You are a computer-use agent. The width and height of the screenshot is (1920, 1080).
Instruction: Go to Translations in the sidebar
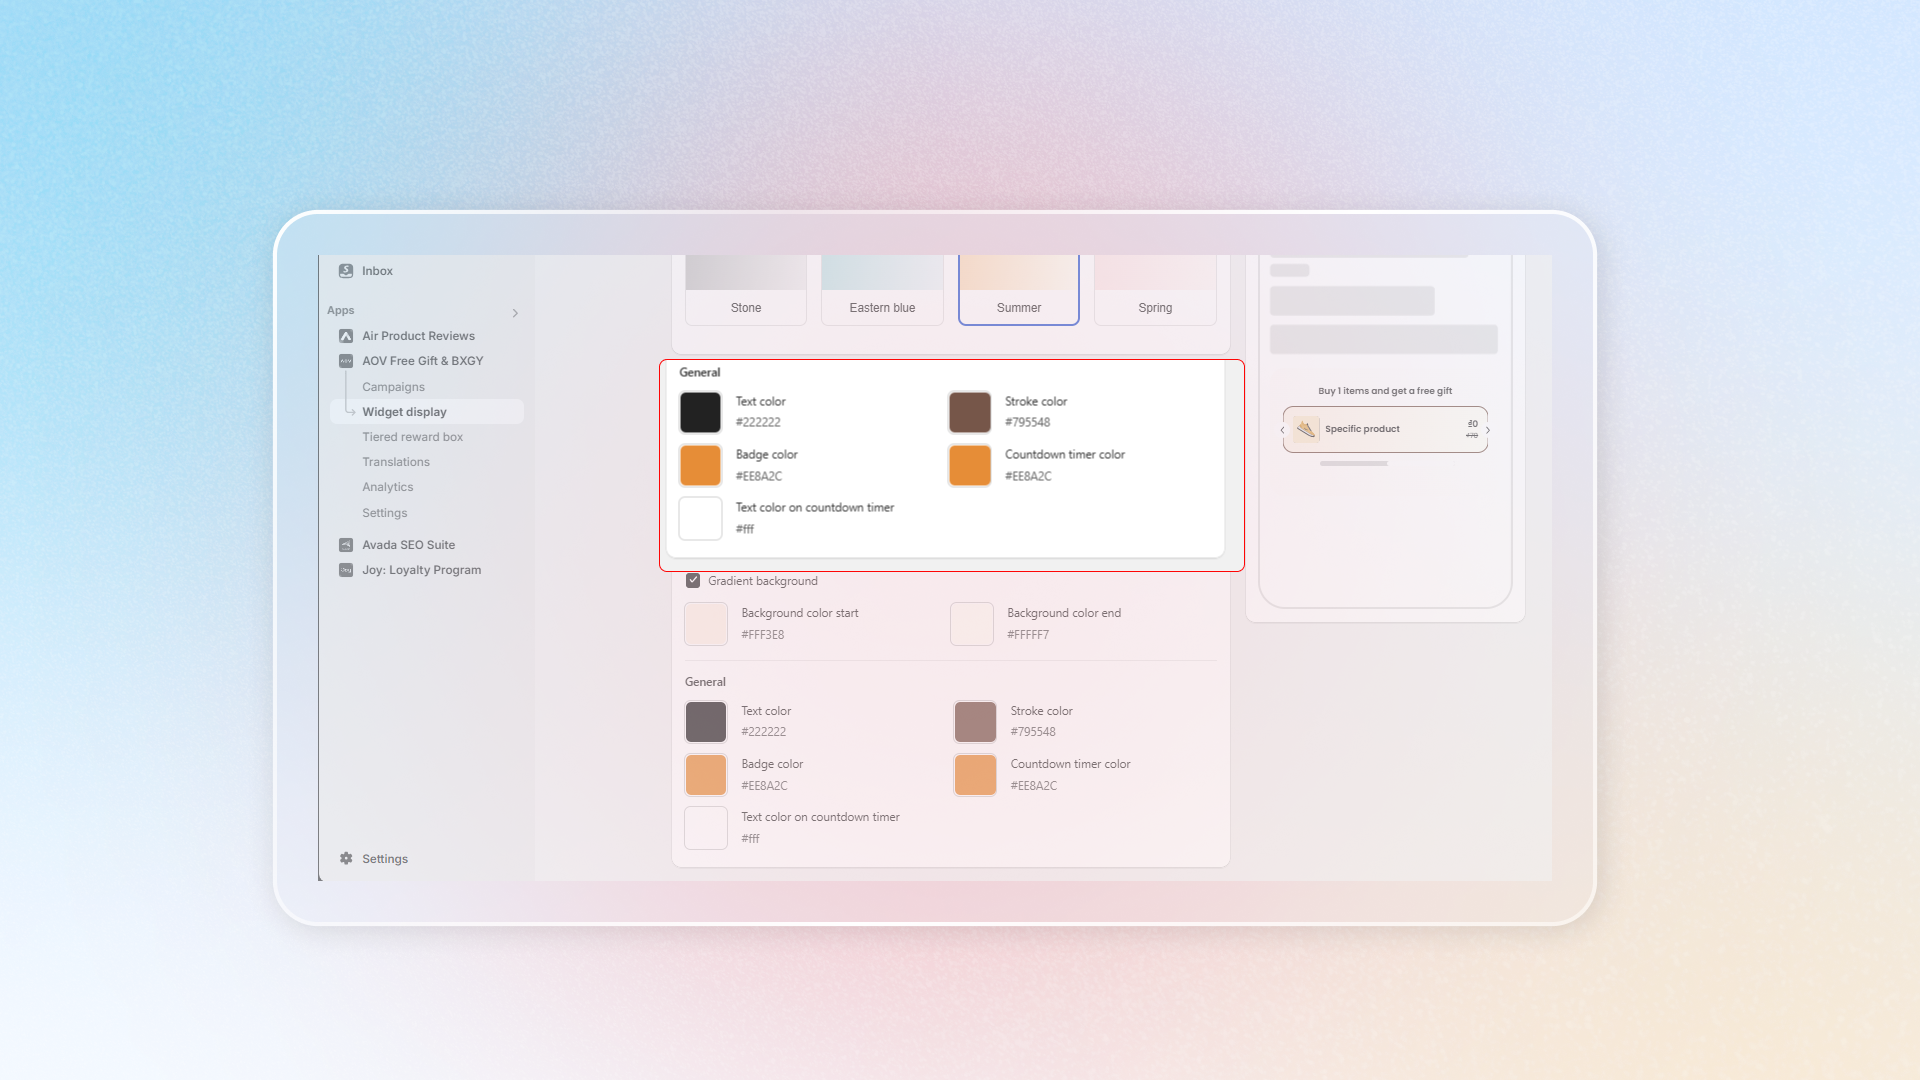[x=396, y=462]
